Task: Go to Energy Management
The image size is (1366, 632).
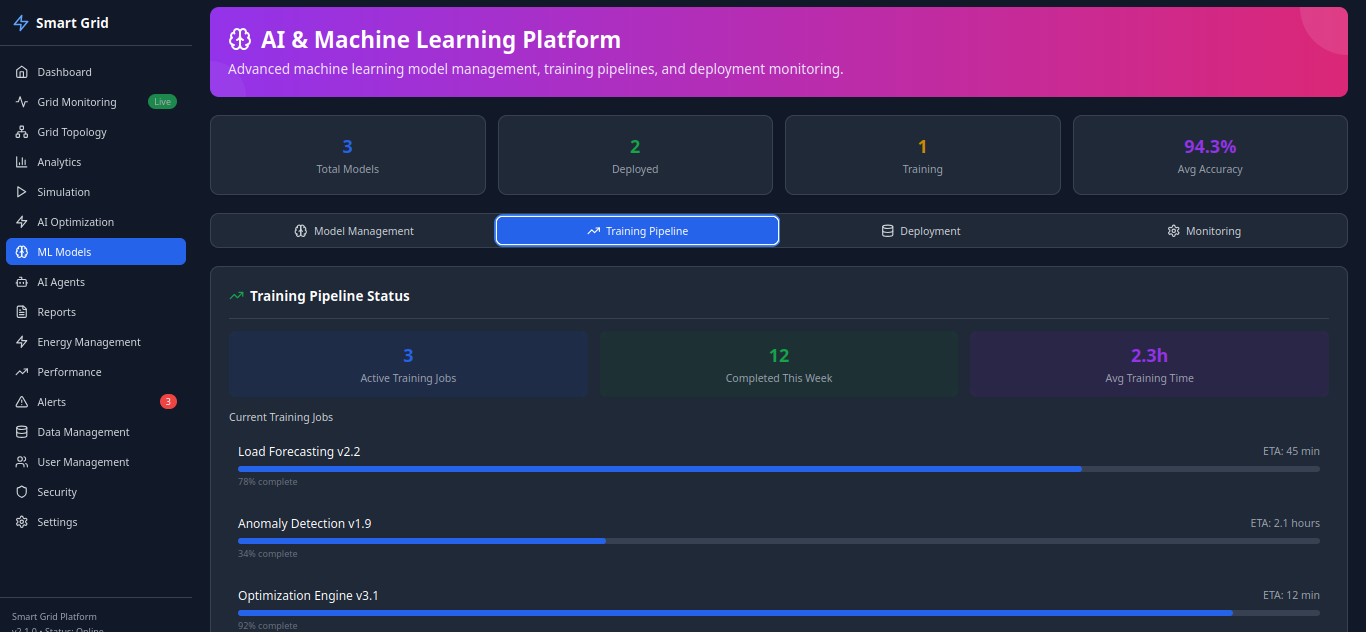Action: tap(96, 342)
